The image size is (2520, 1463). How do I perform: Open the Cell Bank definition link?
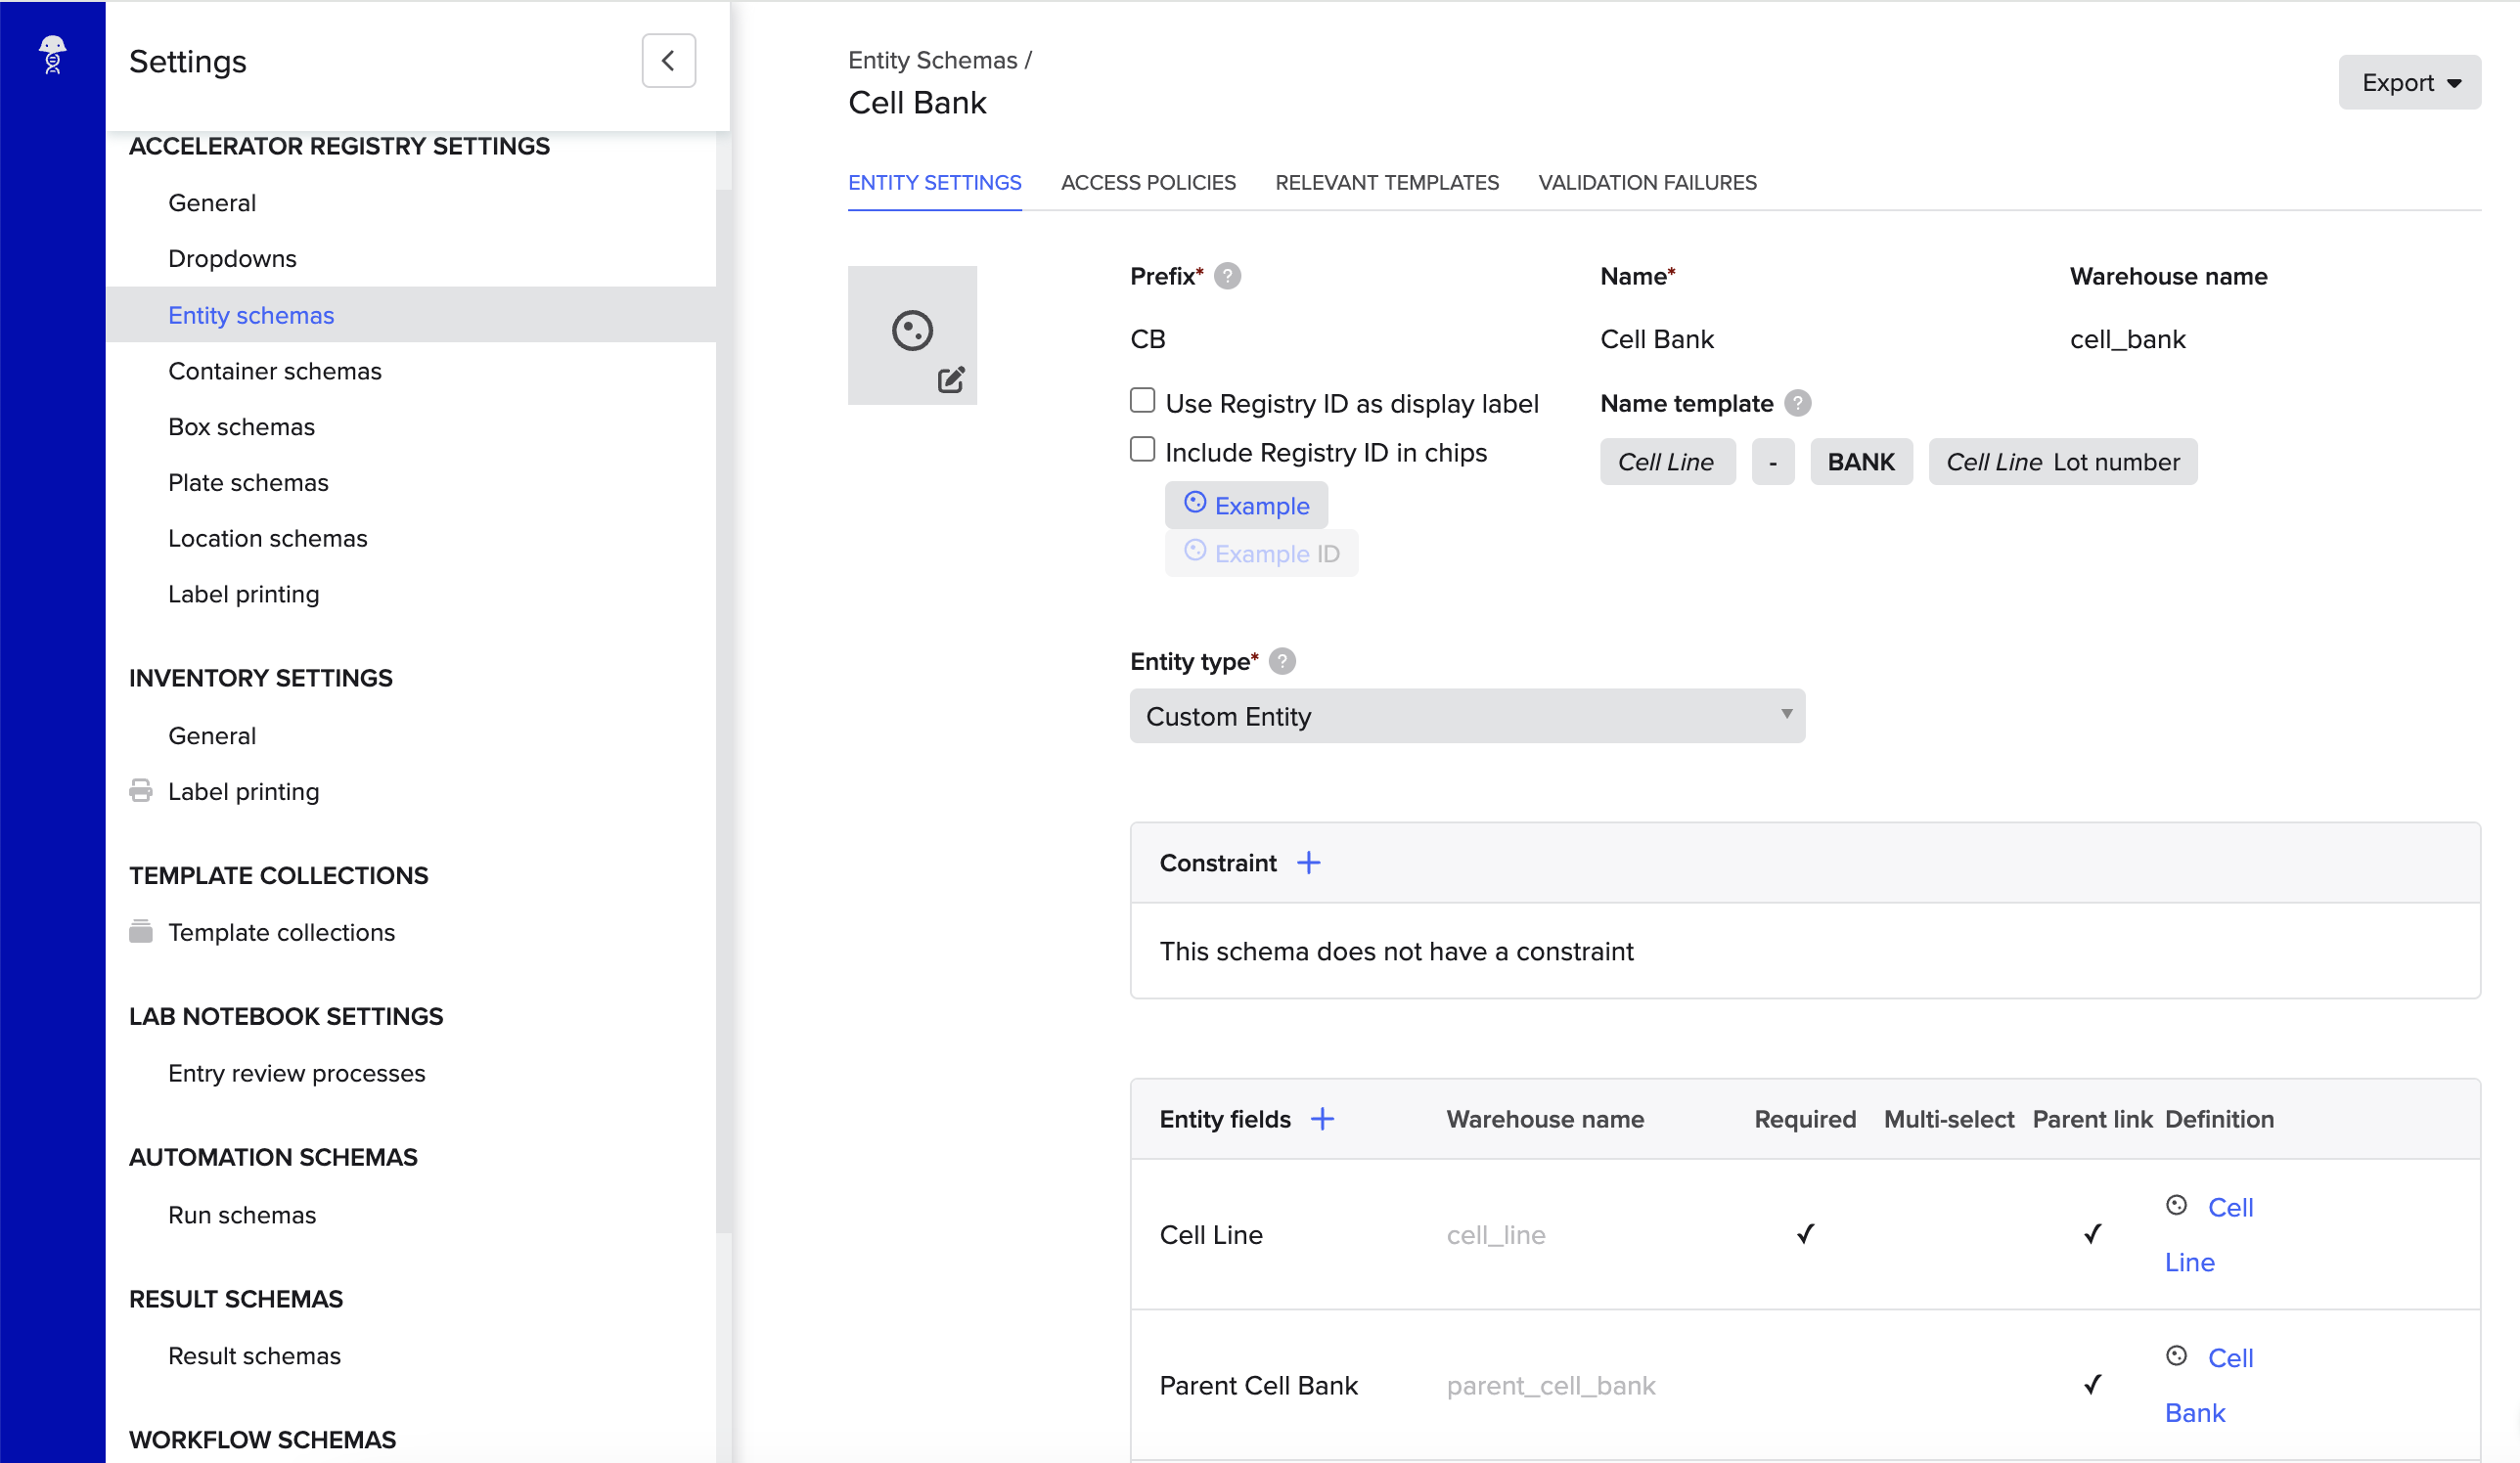click(x=2210, y=1385)
